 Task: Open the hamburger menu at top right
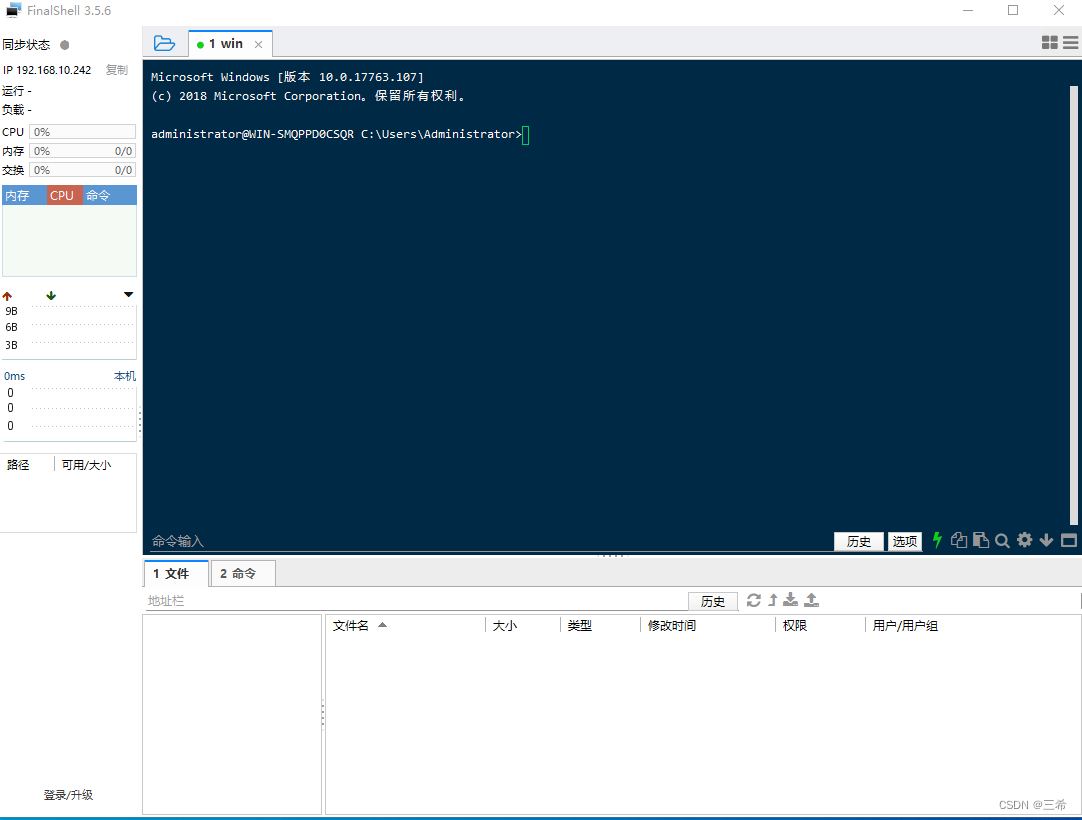pos(1071,42)
